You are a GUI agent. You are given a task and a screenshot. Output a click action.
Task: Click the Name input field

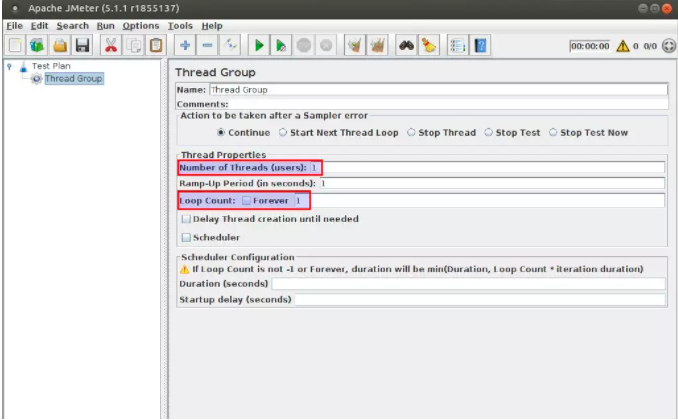[438, 90]
